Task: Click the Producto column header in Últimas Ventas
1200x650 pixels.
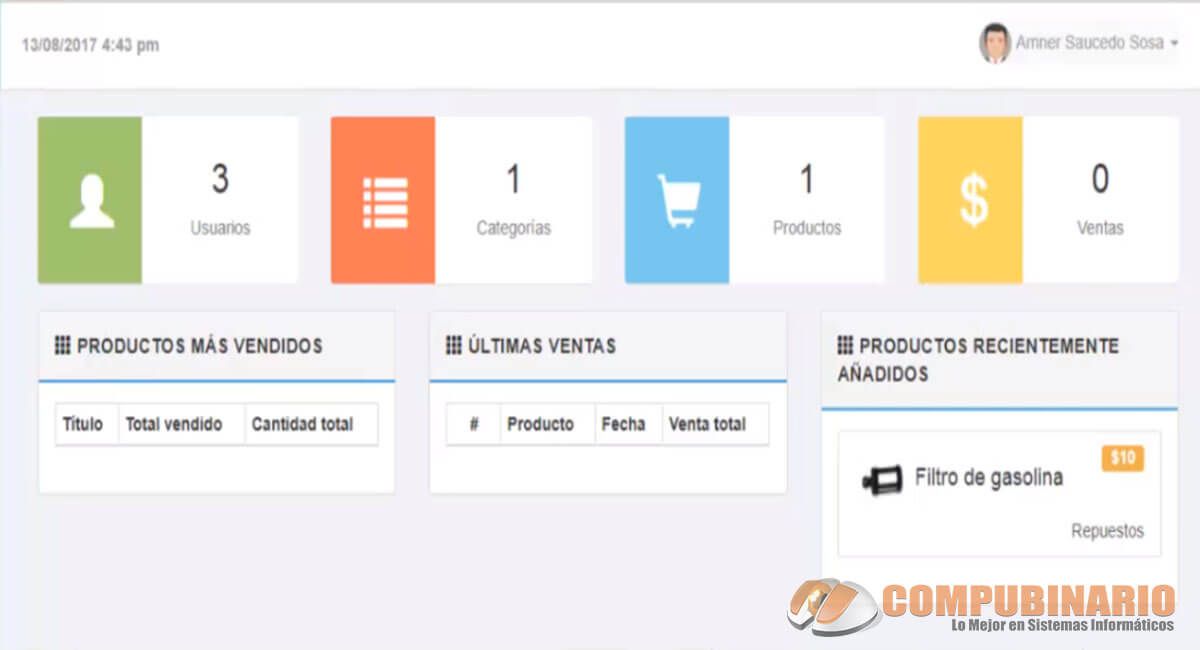Action: click(x=540, y=424)
